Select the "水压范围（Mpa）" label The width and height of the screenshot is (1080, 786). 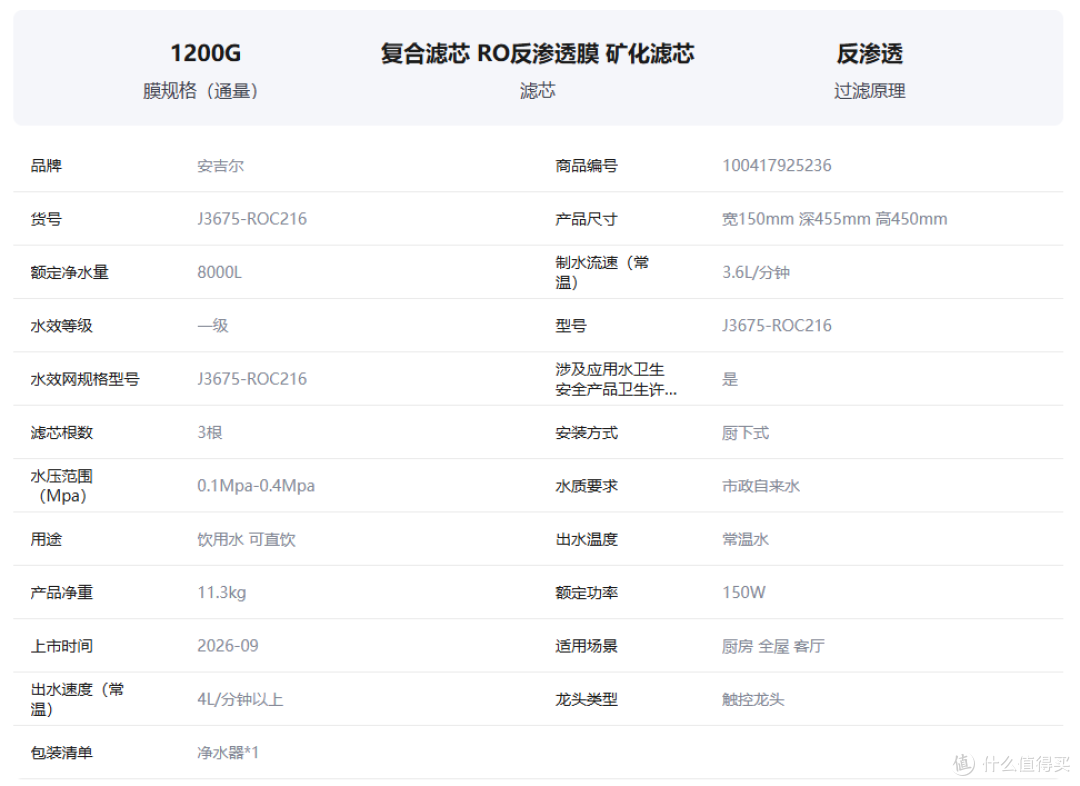pos(61,486)
